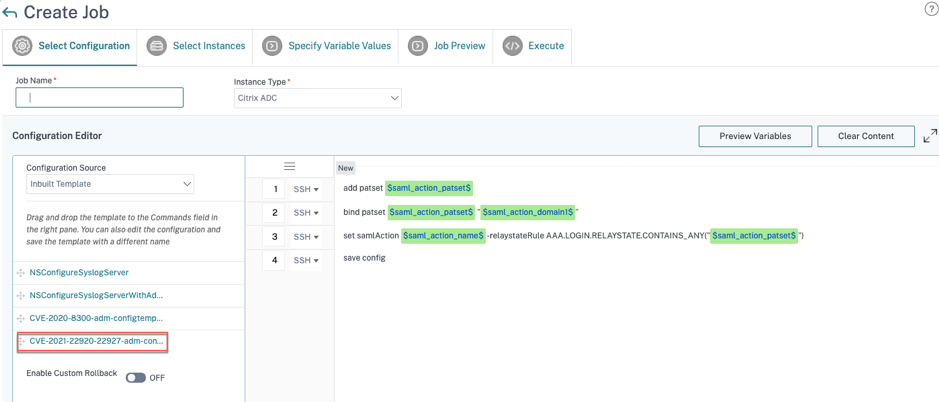Image resolution: width=939 pixels, height=402 pixels.
Task: Grab the drag handle for CVE-2020-8300 template
Action: point(21,318)
